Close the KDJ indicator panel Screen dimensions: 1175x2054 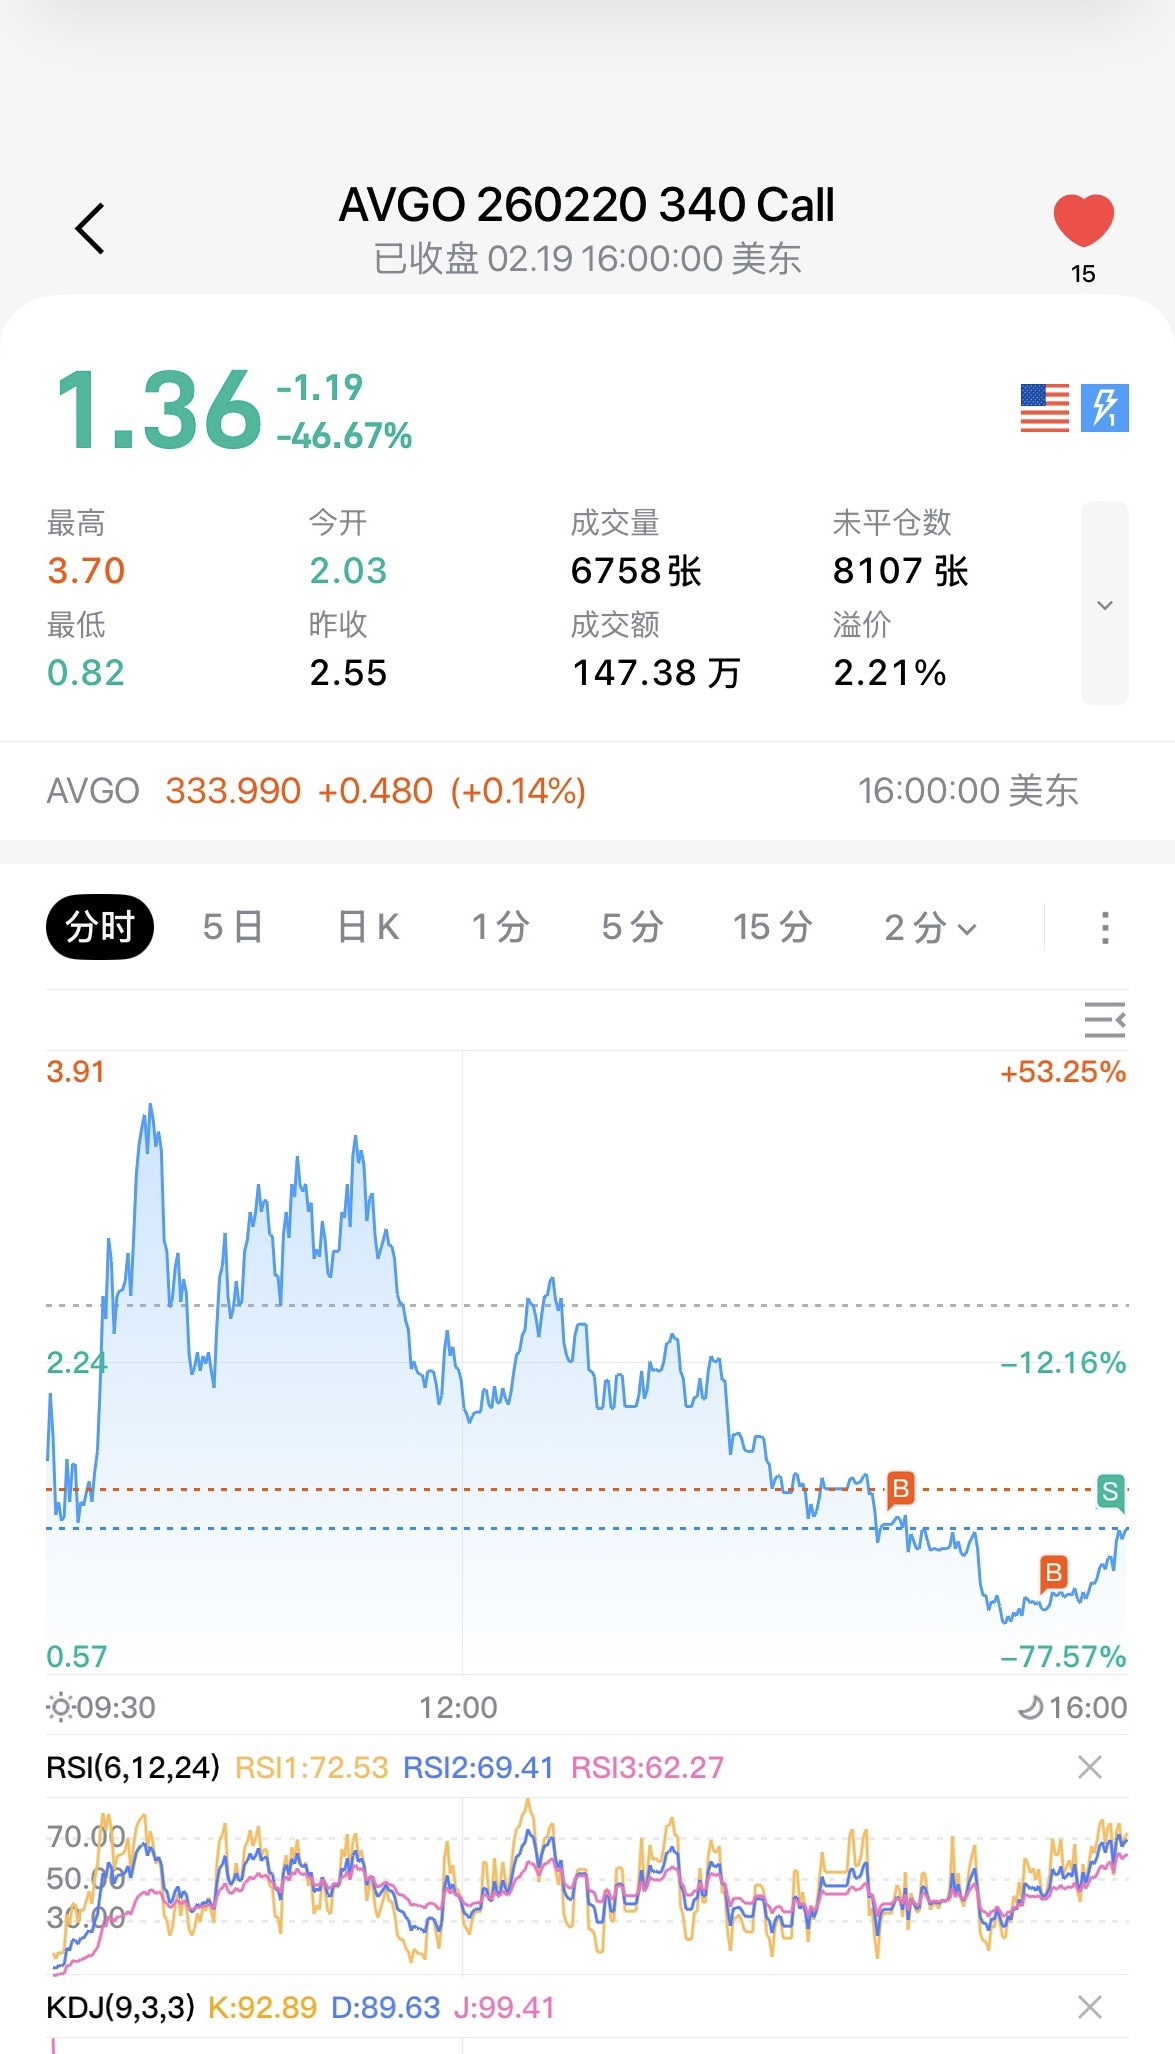1090,2007
